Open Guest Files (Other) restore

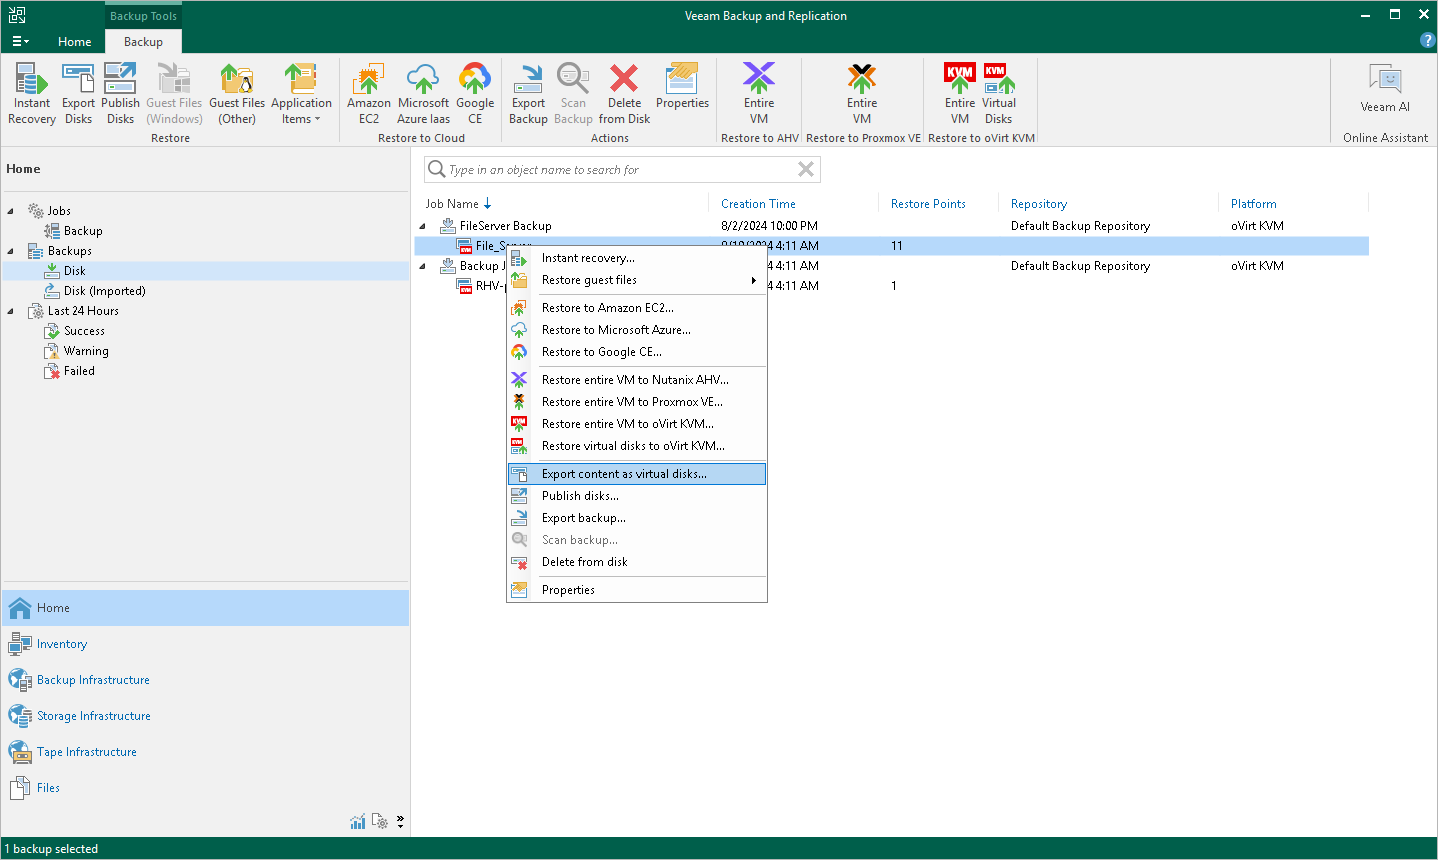[x=237, y=93]
